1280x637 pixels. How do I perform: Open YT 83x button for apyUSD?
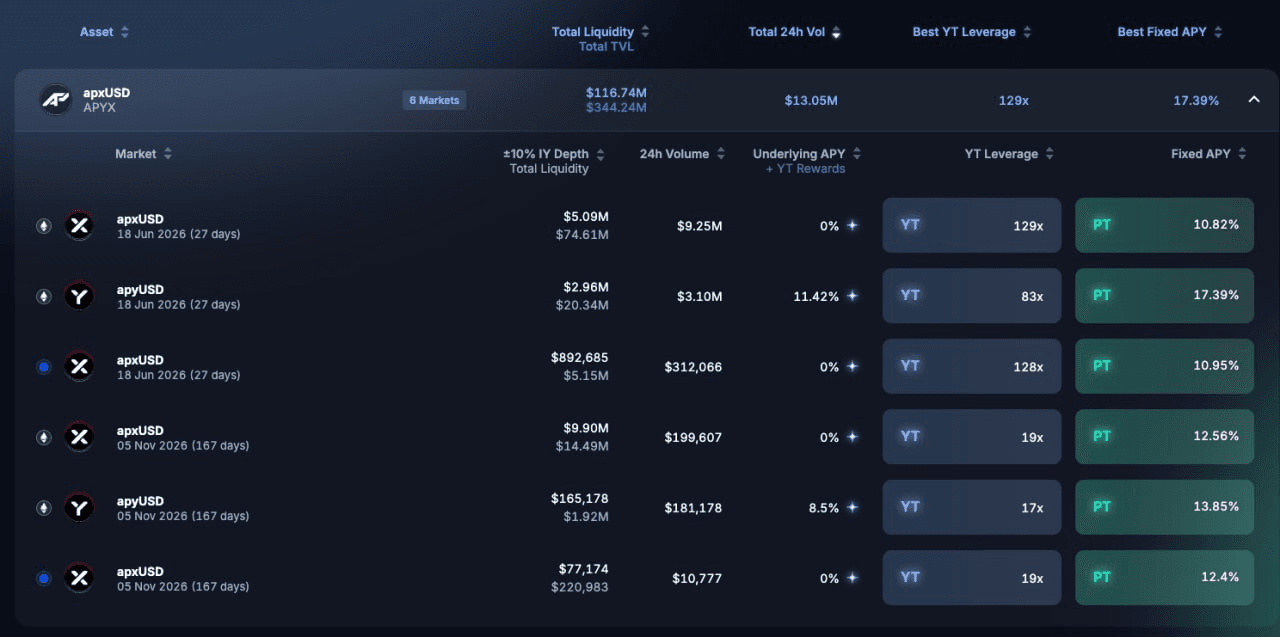[972, 295]
